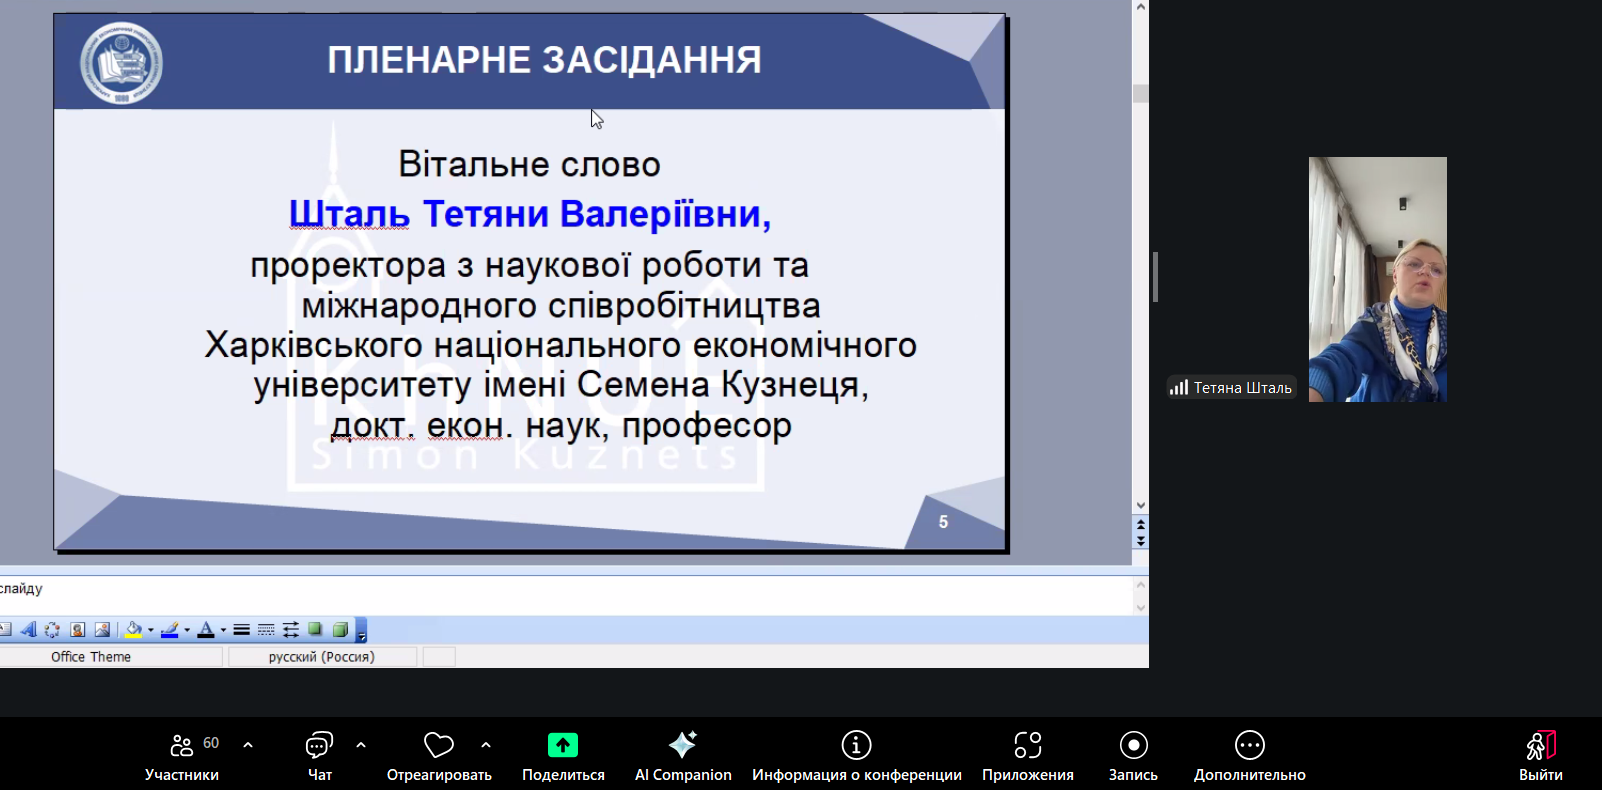This screenshot has width=1602, height=790.
Task: Leave the meeting with Exit button
Action: coord(1540,756)
